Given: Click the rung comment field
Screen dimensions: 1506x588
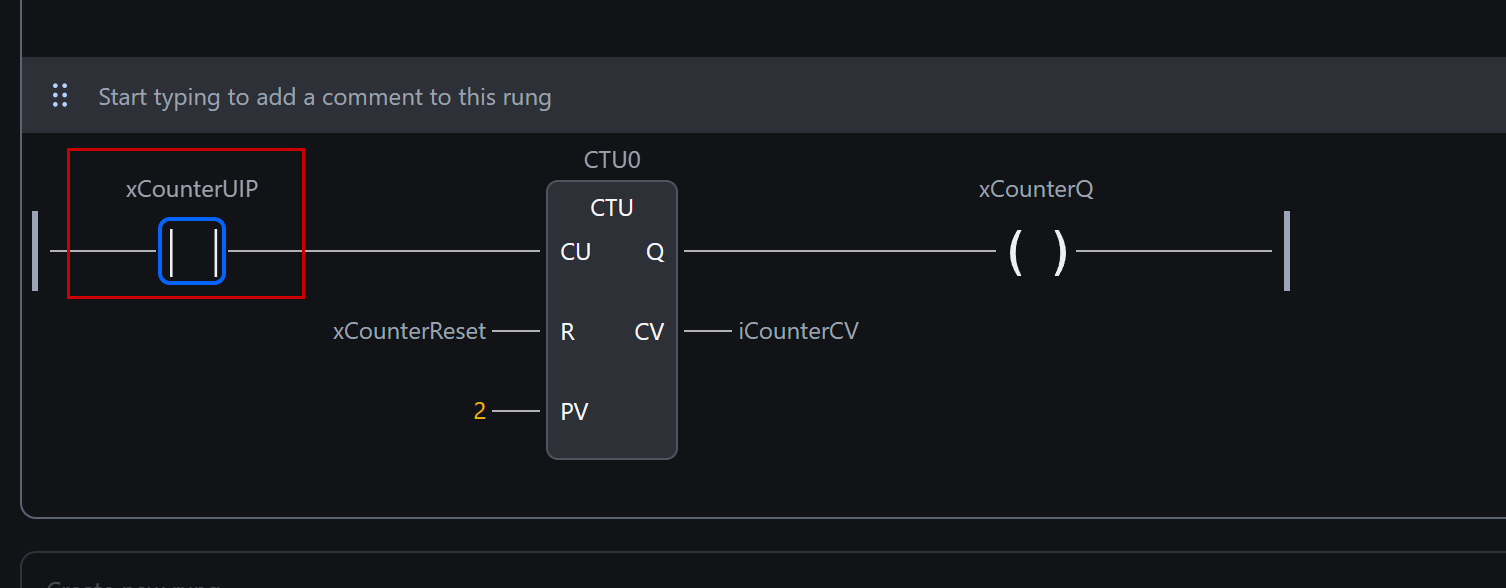Looking at the screenshot, I should tap(325, 97).
